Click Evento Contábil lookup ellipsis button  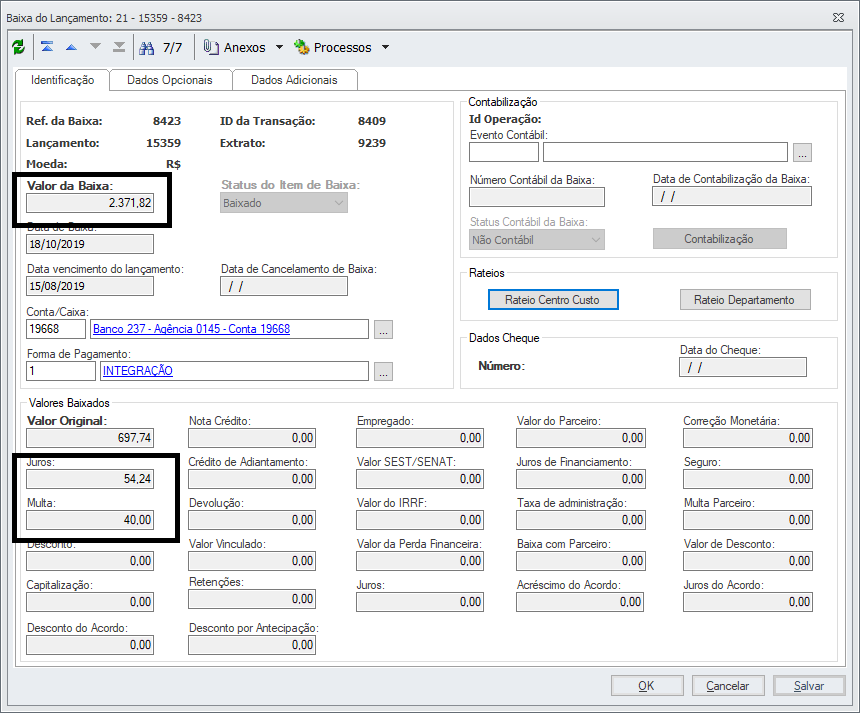pos(802,152)
